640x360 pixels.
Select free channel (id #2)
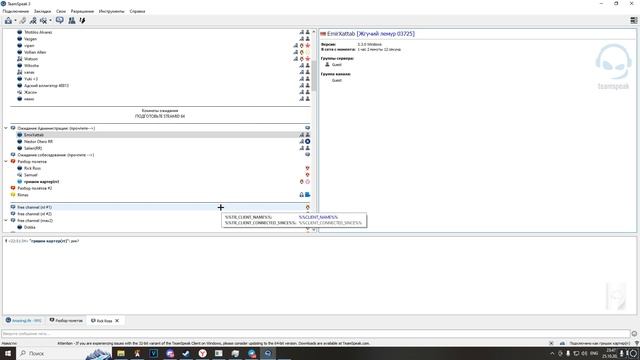[x=35, y=214]
